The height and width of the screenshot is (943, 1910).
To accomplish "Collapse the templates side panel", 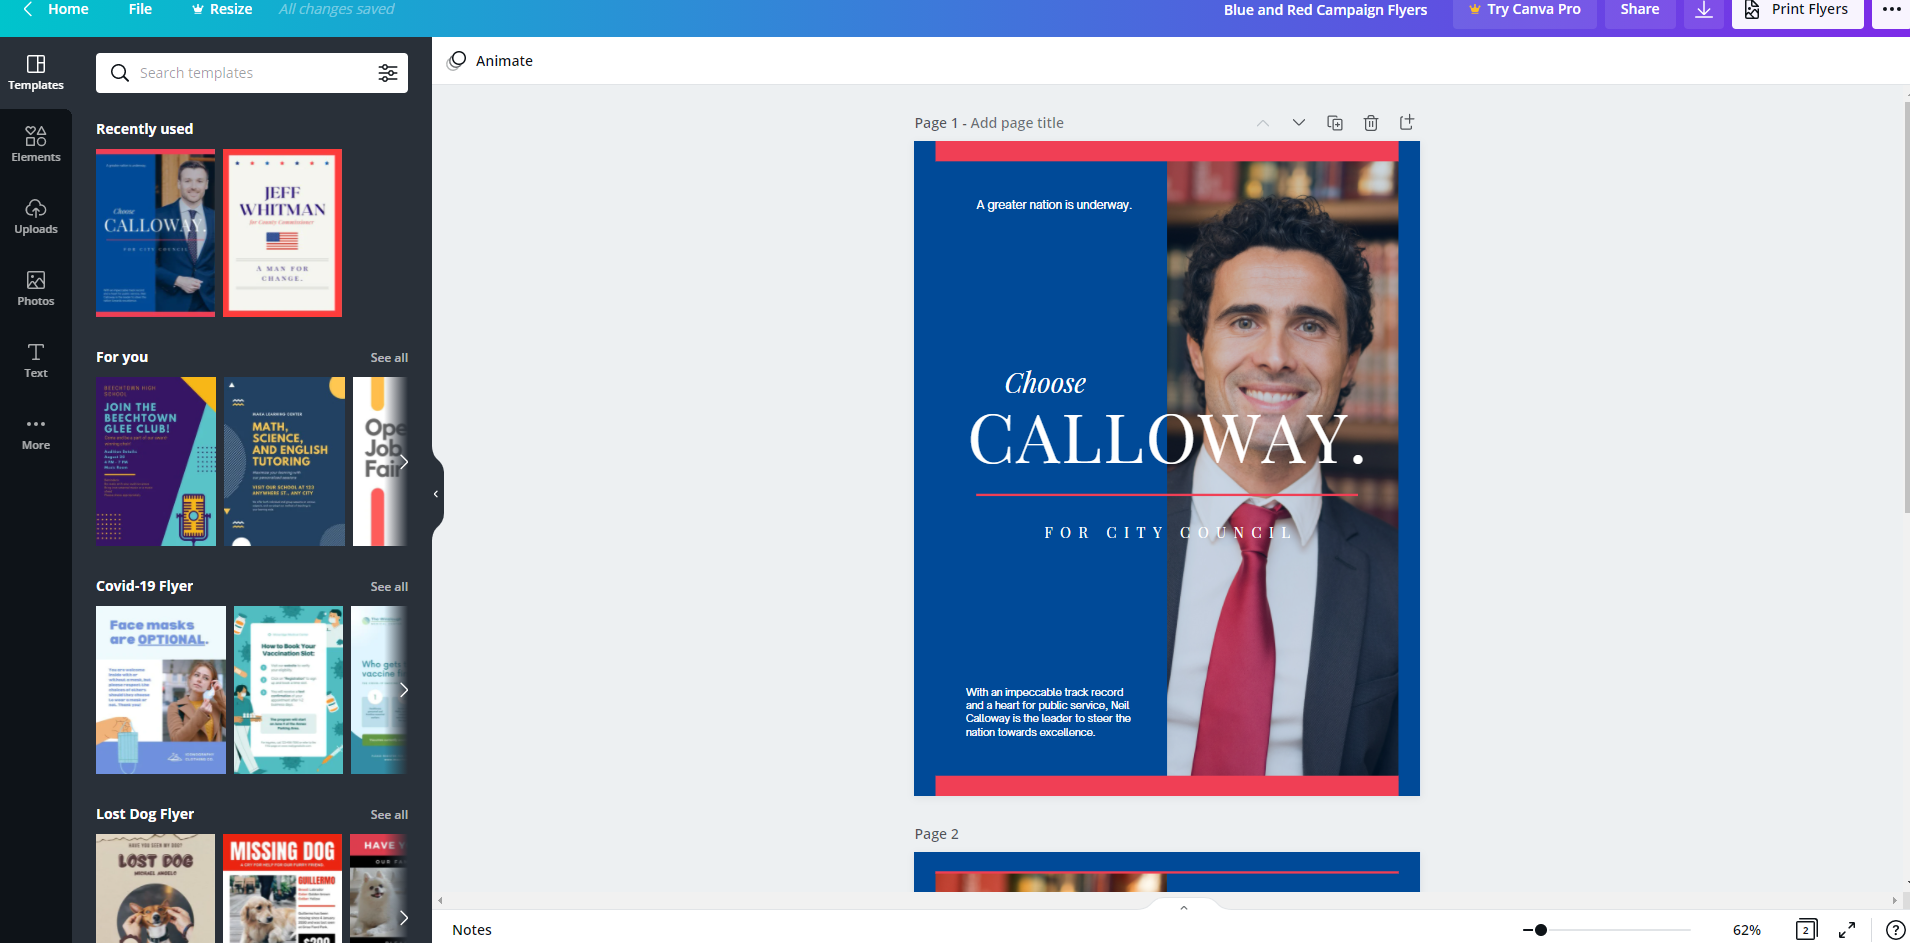I will point(436,494).
